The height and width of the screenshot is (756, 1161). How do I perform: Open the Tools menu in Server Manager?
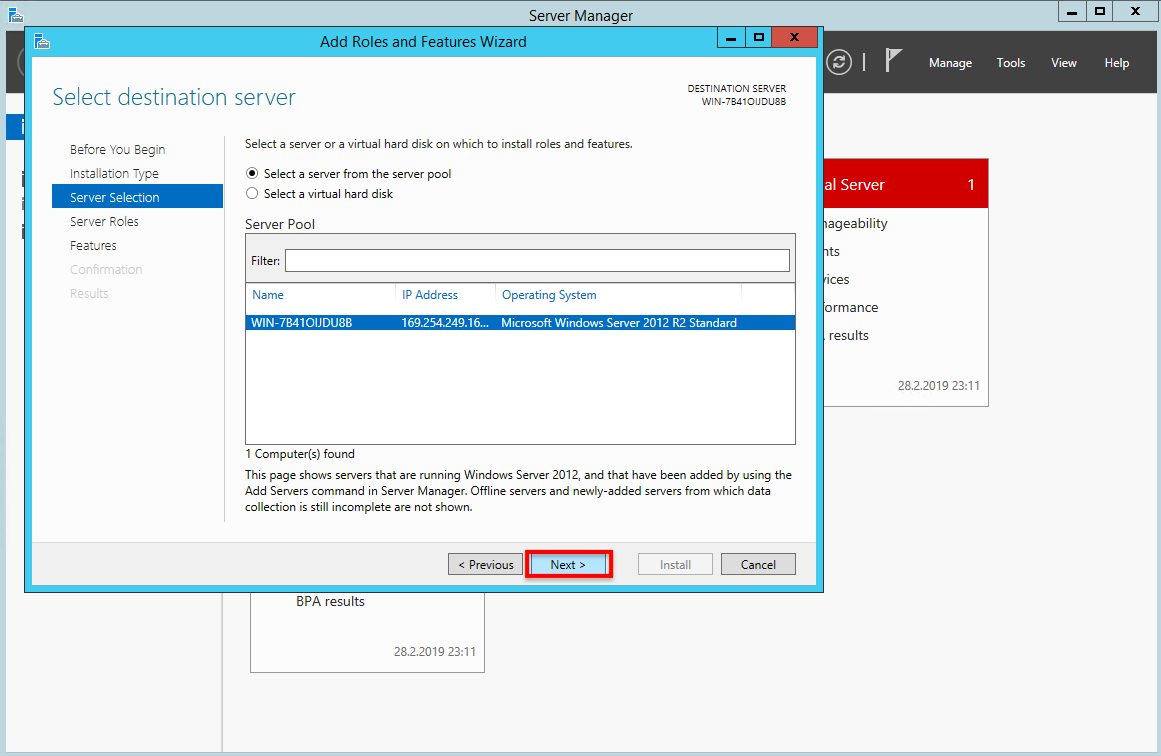[x=1011, y=63]
